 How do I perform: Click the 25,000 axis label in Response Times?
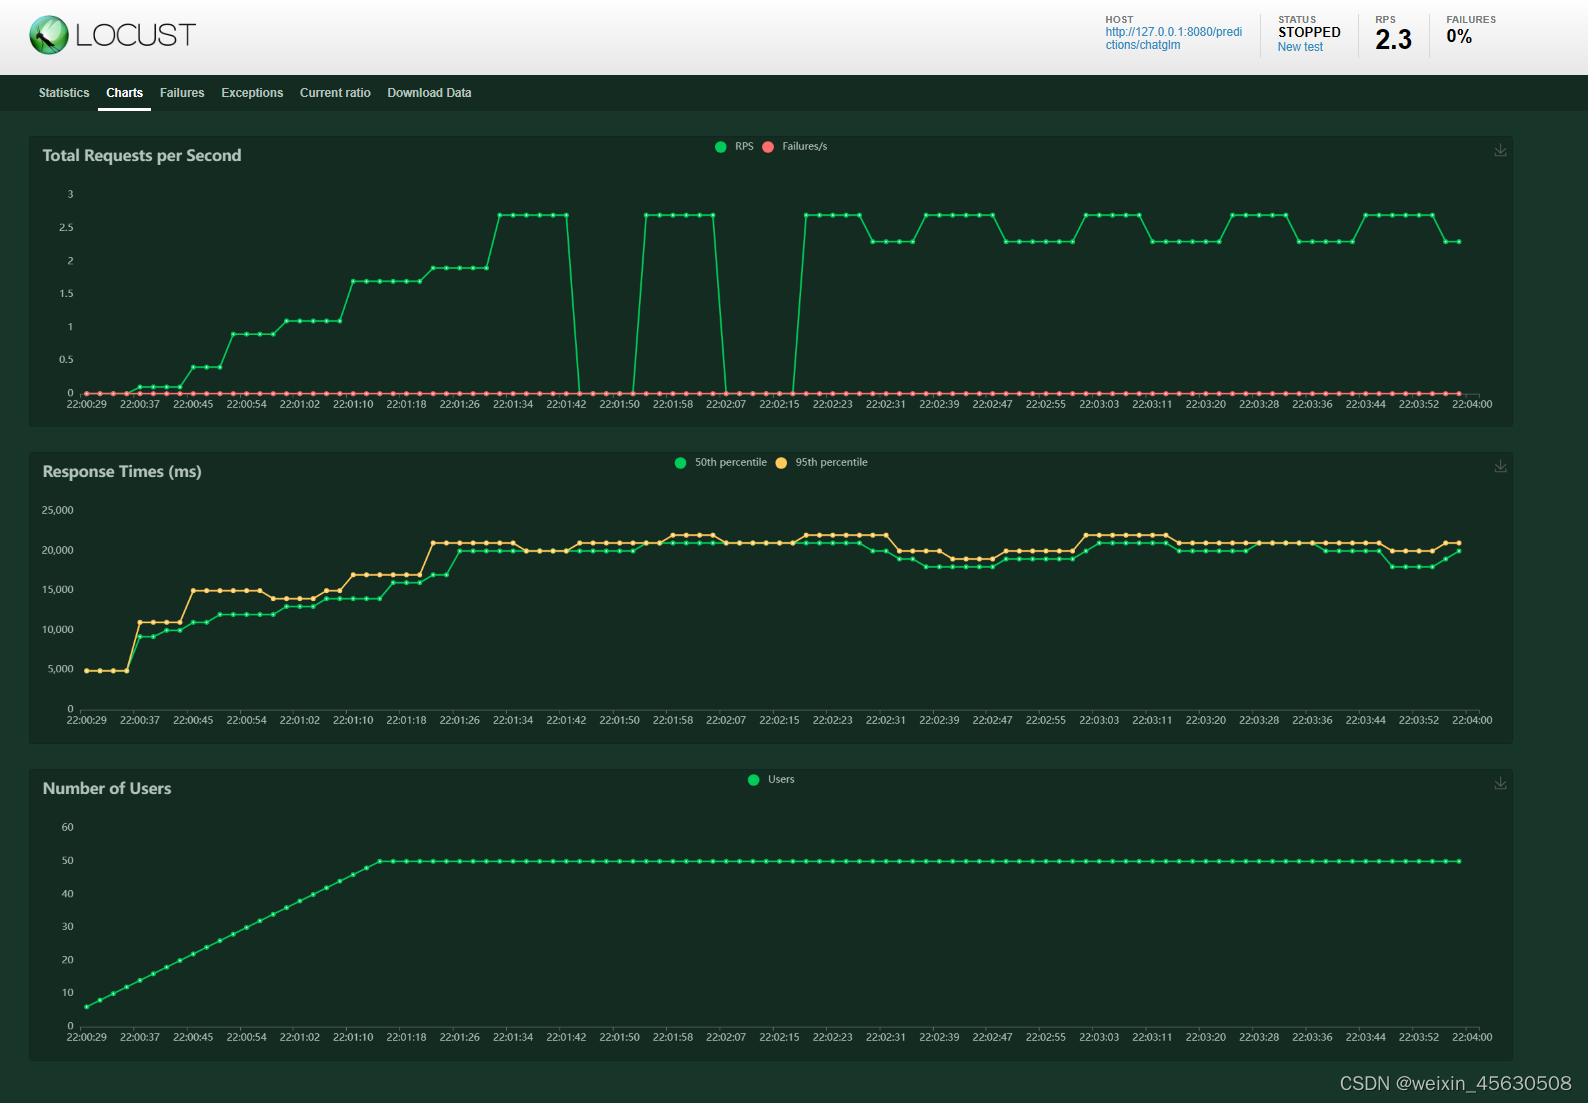click(57, 511)
